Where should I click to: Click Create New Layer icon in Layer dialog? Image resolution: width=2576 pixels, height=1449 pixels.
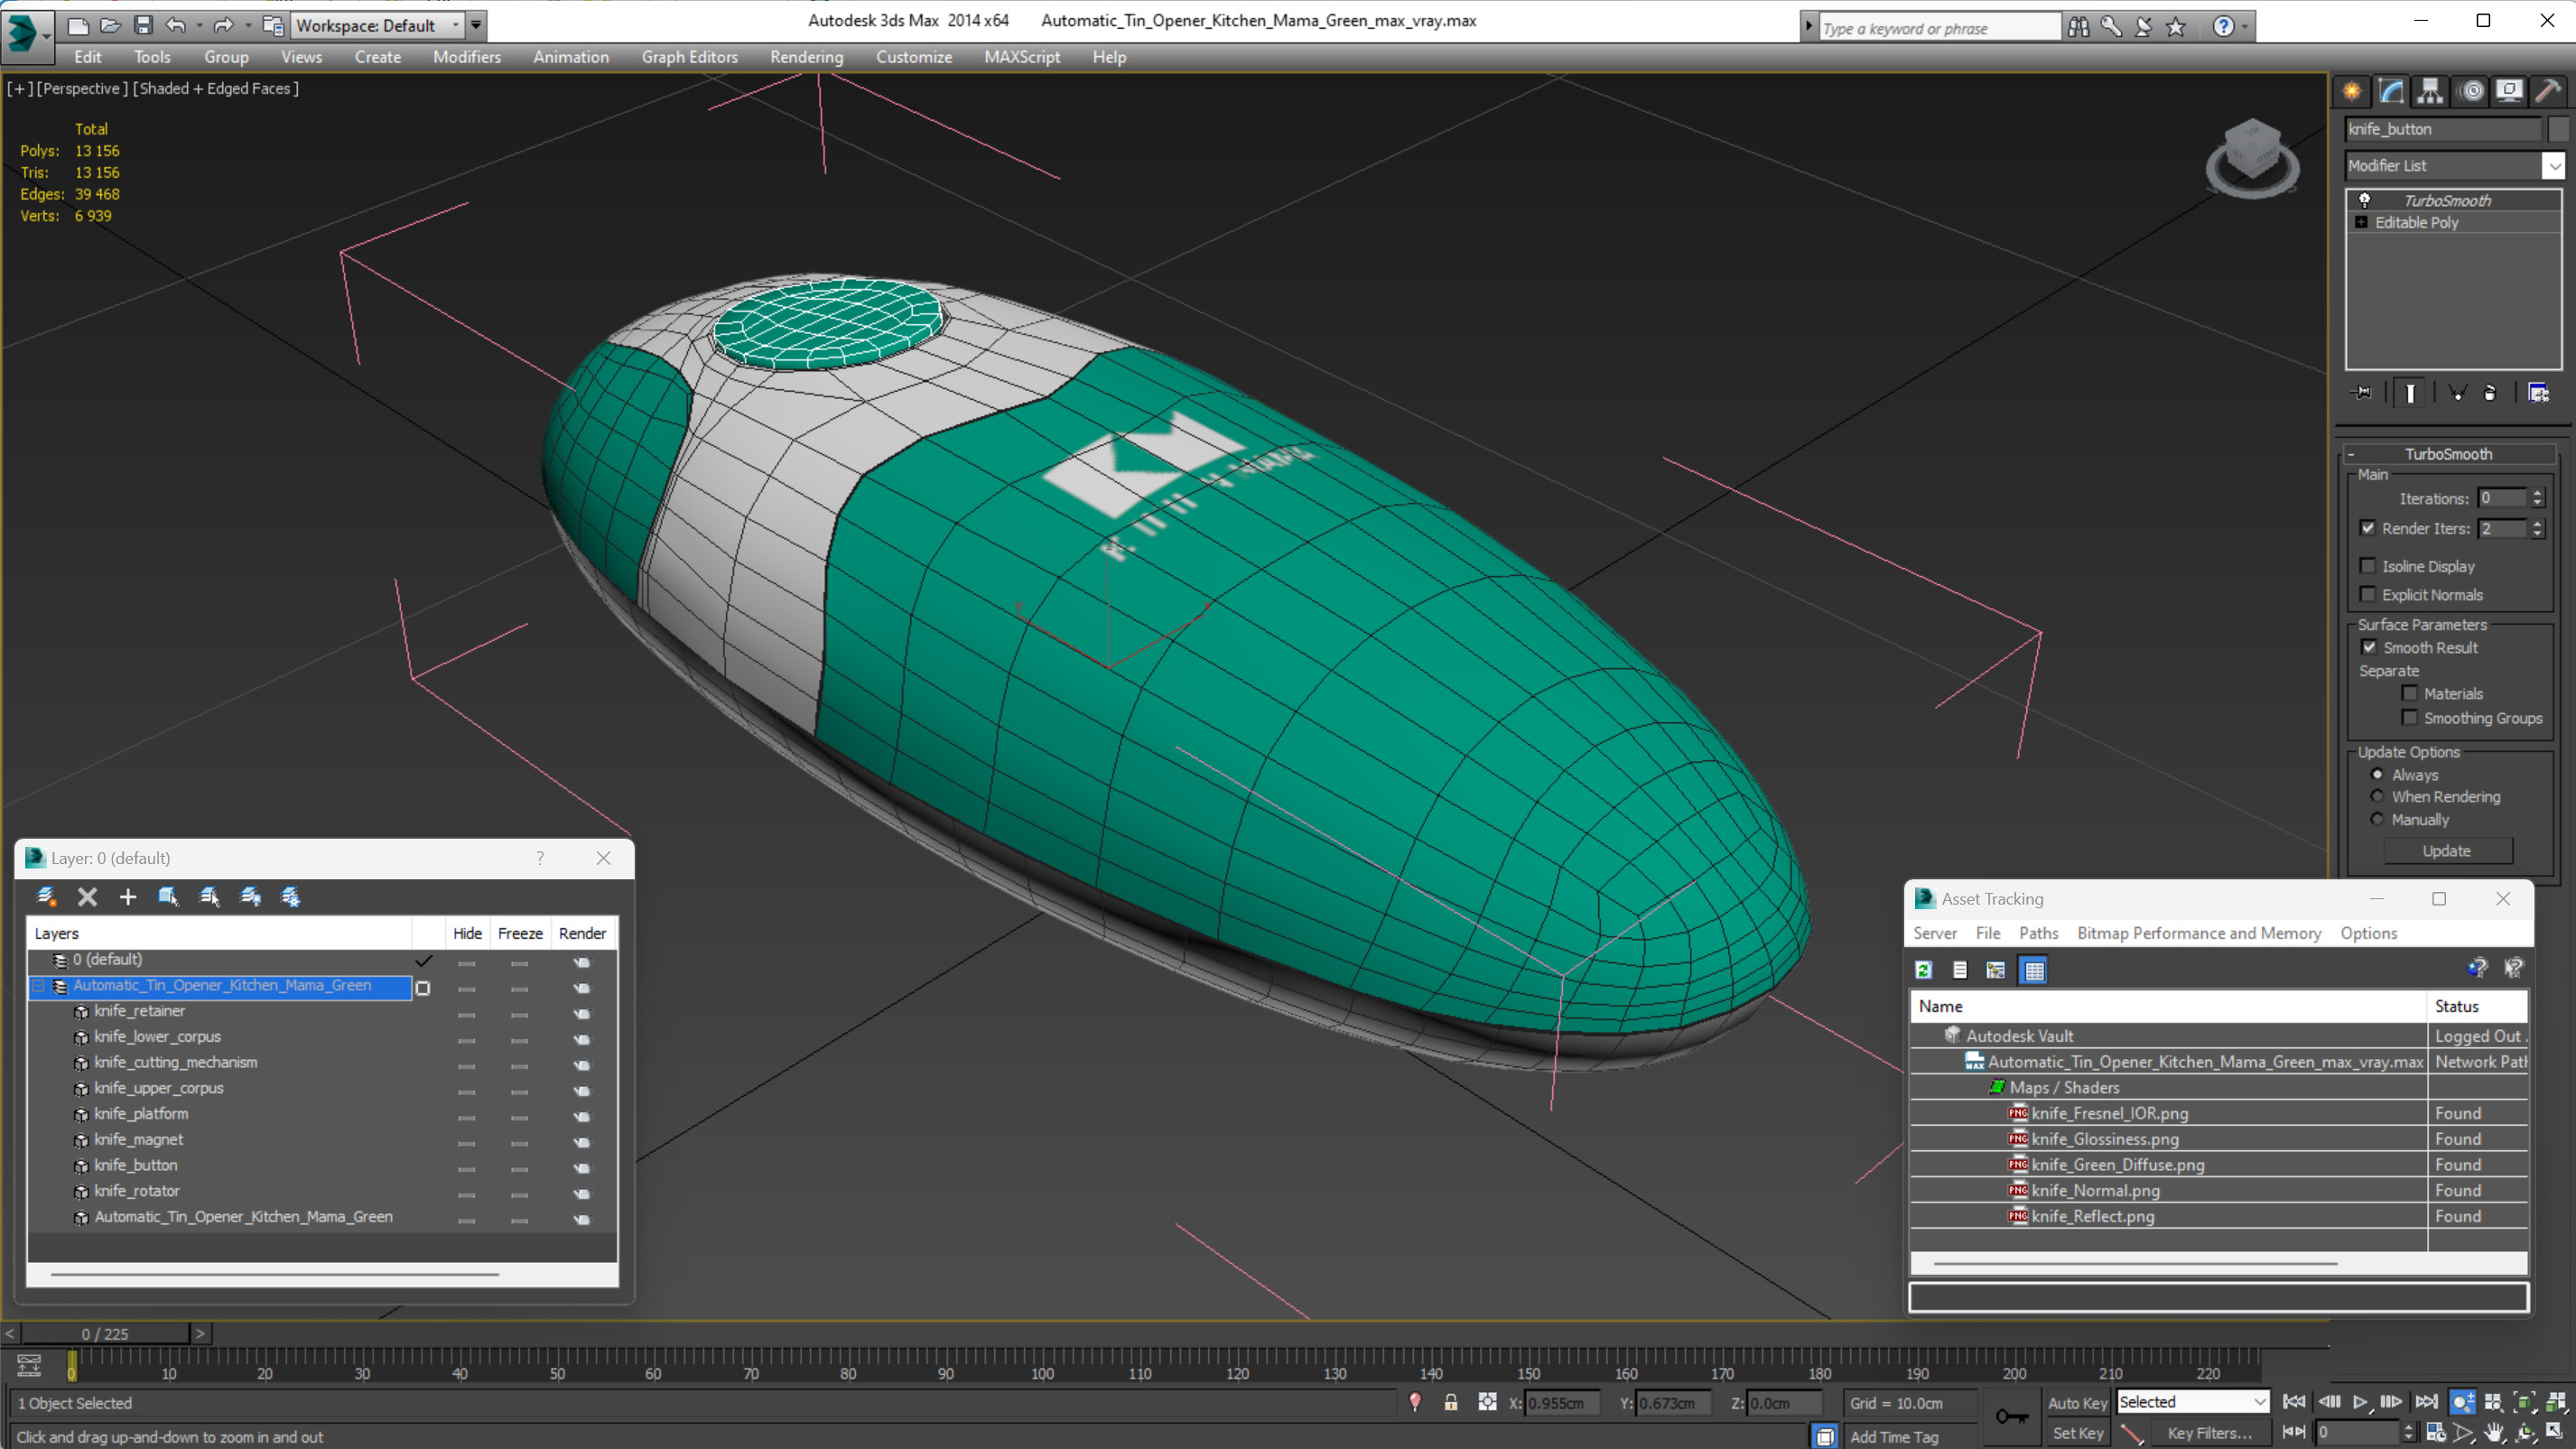point(46,897)
